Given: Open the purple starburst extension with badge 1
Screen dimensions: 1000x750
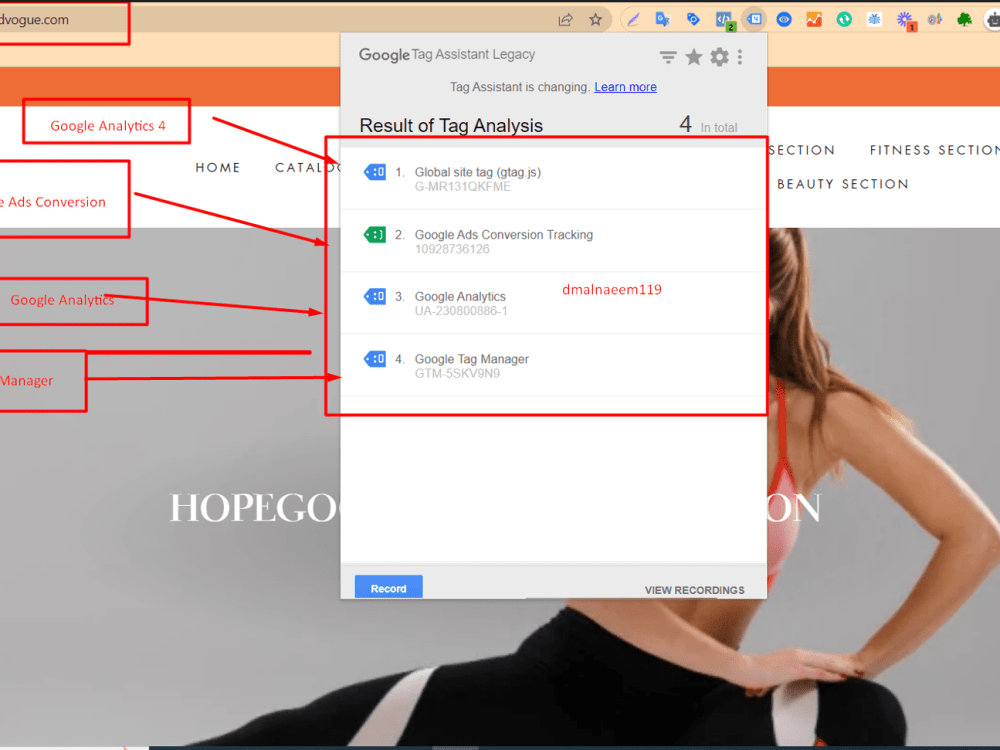Looking at the screenshot, I should point(905,20).
